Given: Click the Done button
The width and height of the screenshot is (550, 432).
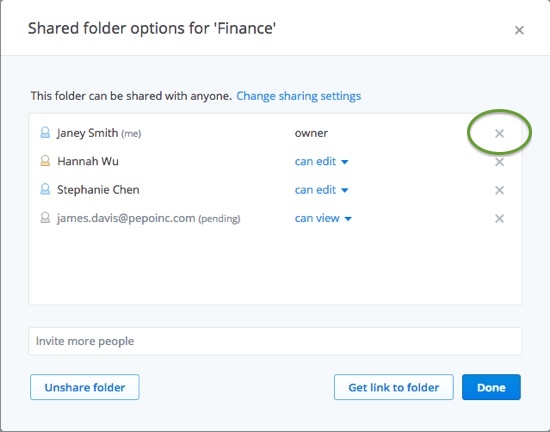Looking at the screenshot, I should pyautogui.click(x=491, y=387).
